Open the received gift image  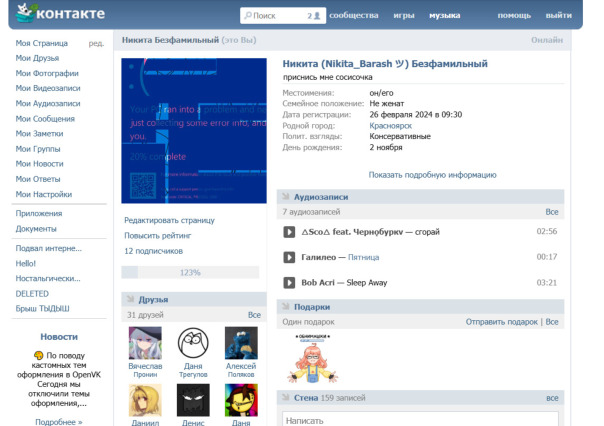point(313,358)
